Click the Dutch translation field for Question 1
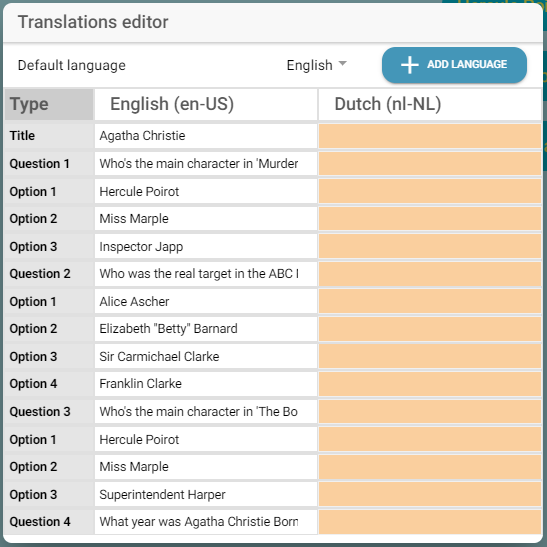This screenshot has height=547, width=547. (430, 164)
